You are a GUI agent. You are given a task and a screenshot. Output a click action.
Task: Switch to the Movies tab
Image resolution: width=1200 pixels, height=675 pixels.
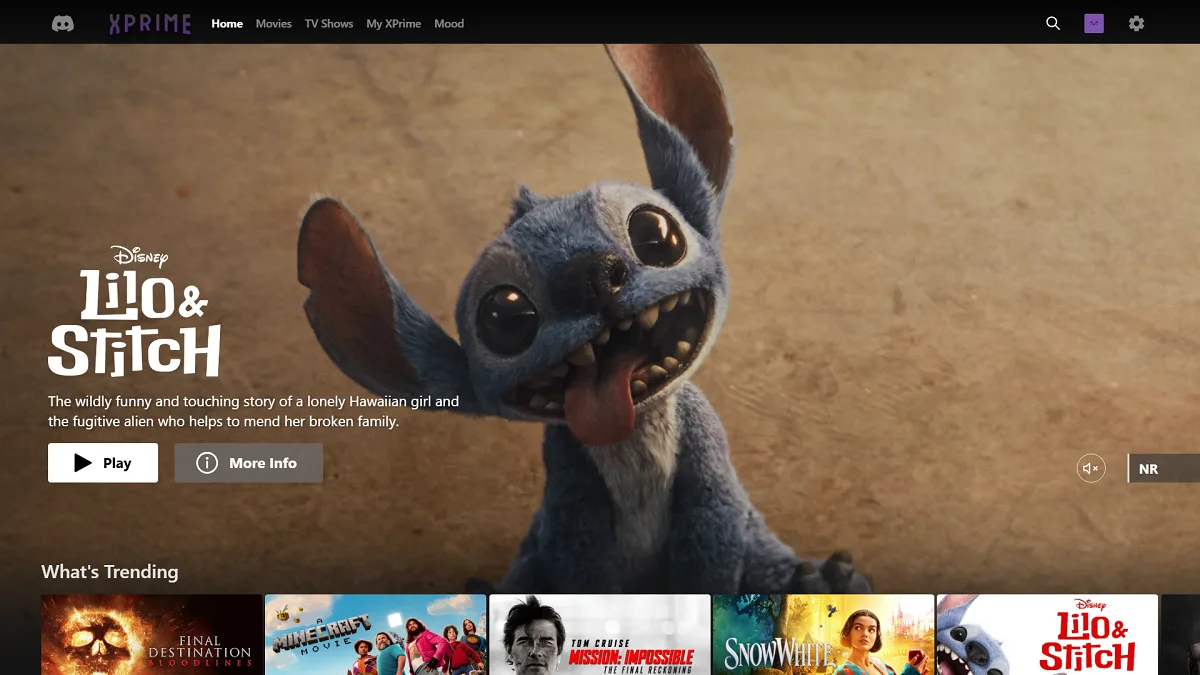pyautogui.click(x=273, y=23)
